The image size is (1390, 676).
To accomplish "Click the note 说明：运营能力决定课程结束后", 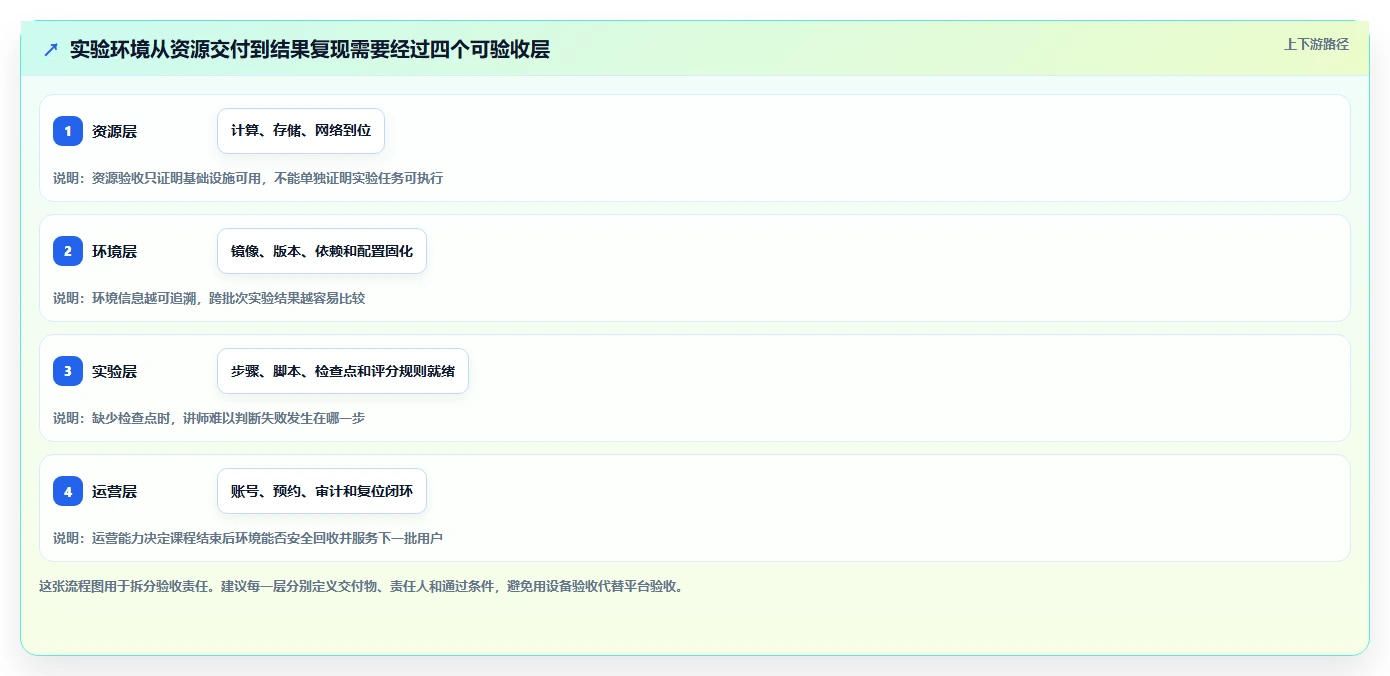I will 248,538.
